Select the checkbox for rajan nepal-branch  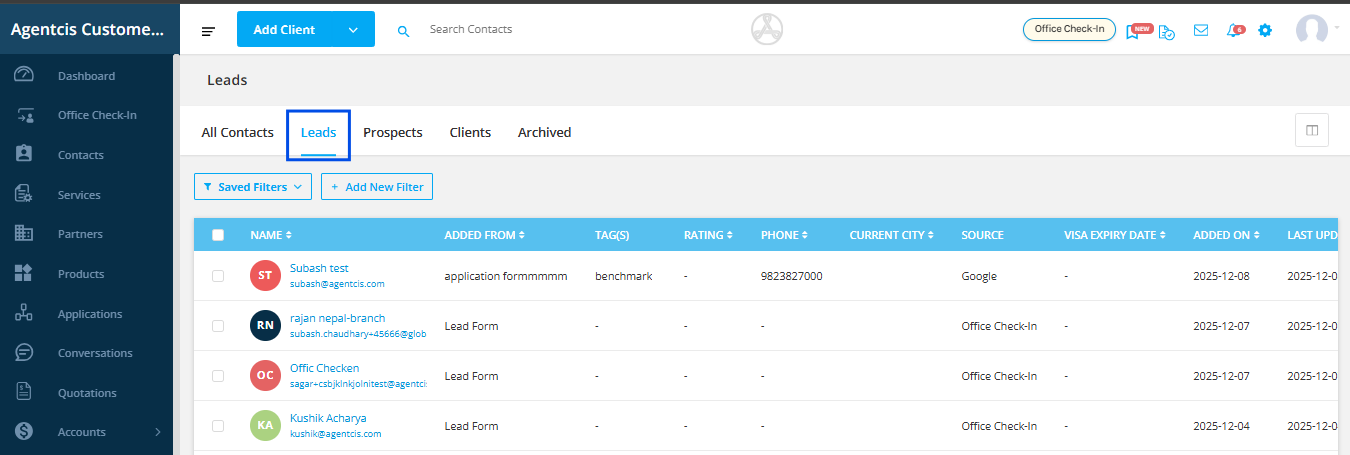(x=218, y=326)
